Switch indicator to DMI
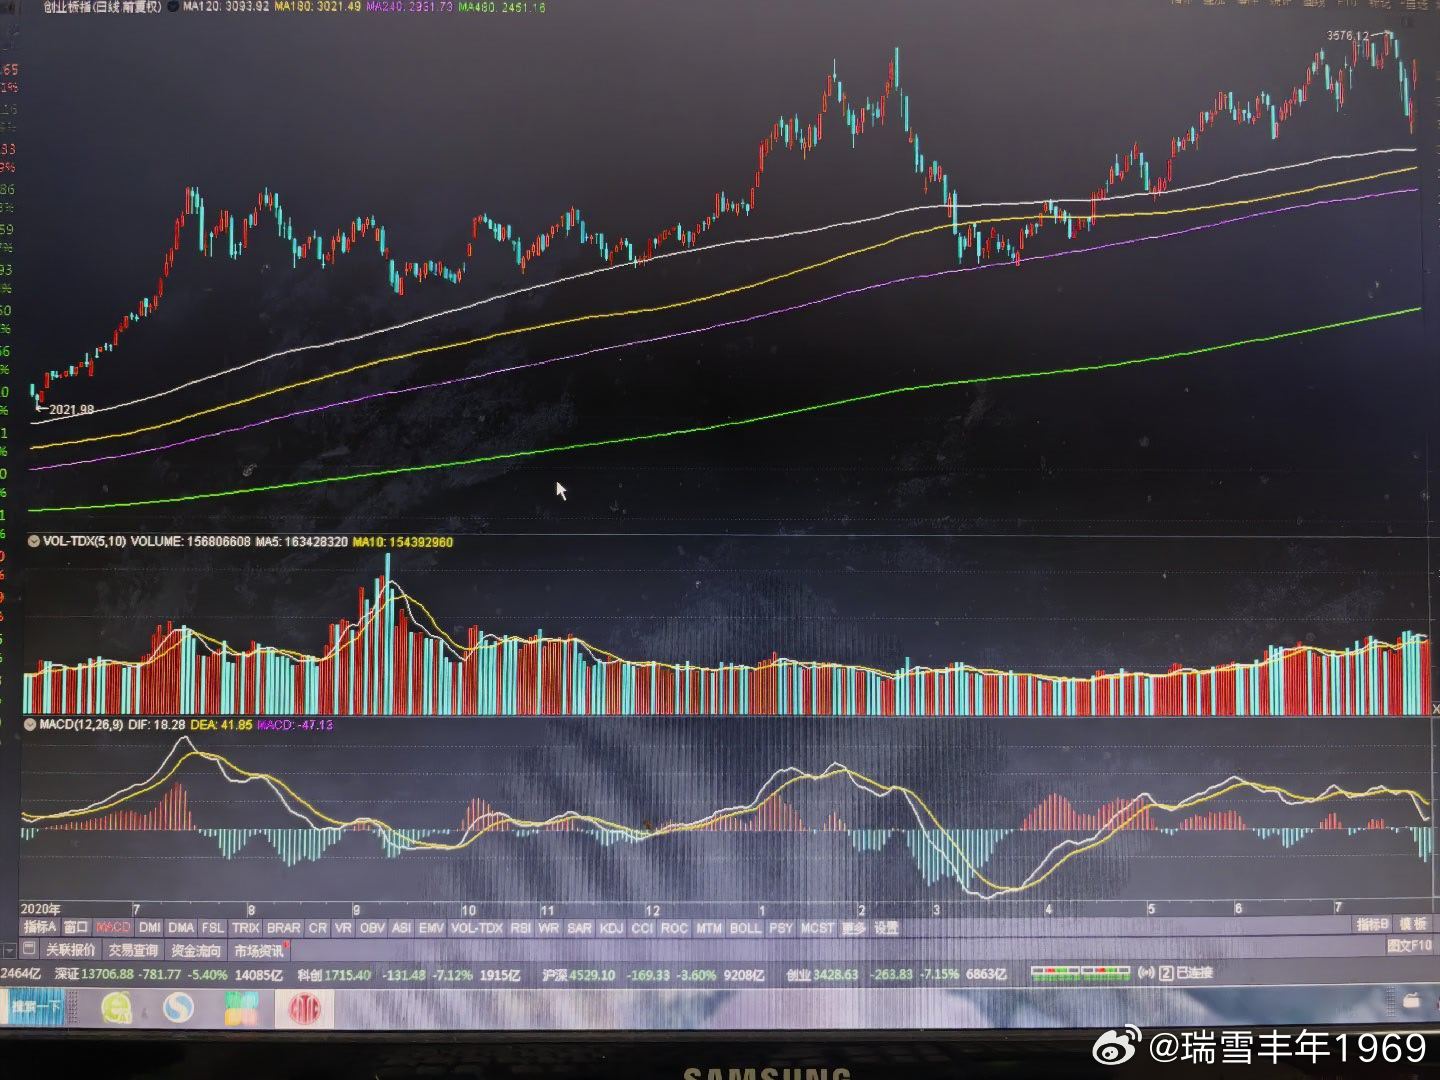 150,927
